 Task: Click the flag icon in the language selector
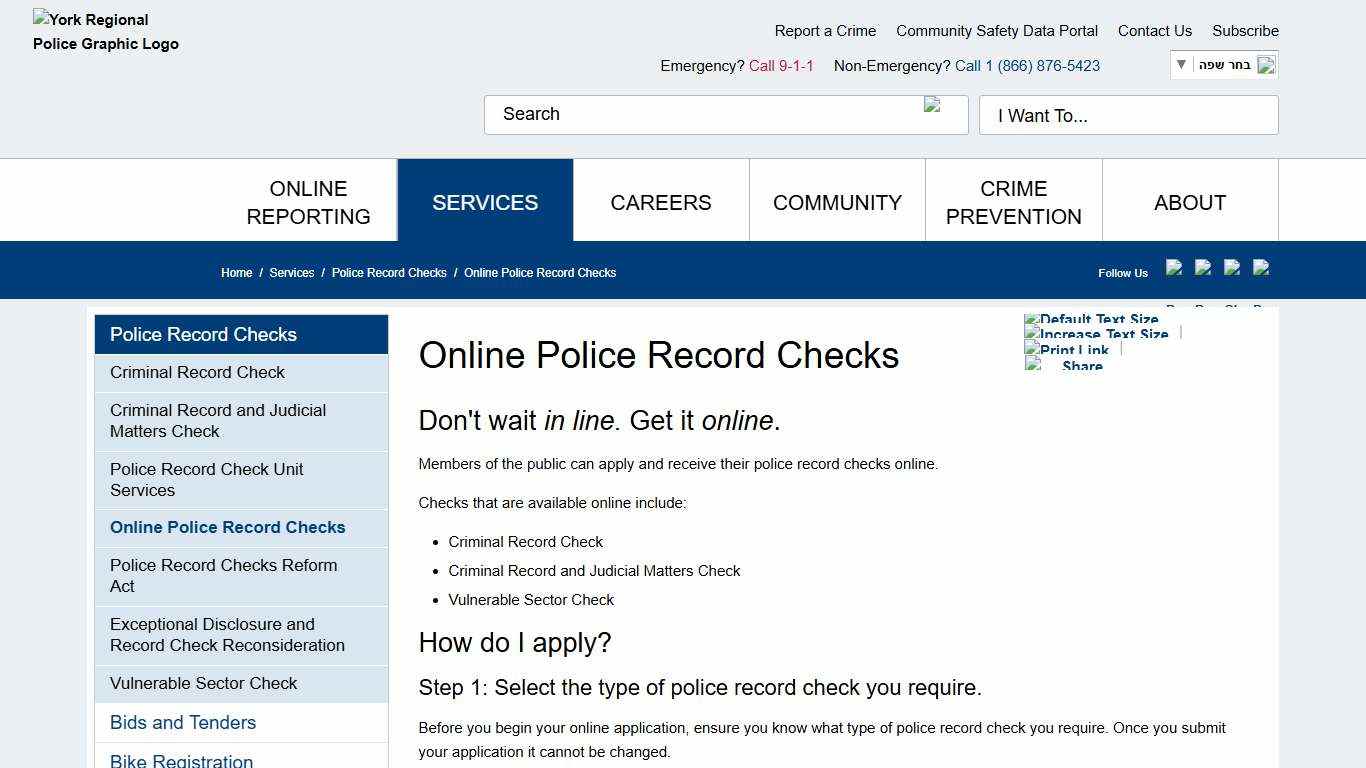pyautogui.click(x=1266, y=64)
